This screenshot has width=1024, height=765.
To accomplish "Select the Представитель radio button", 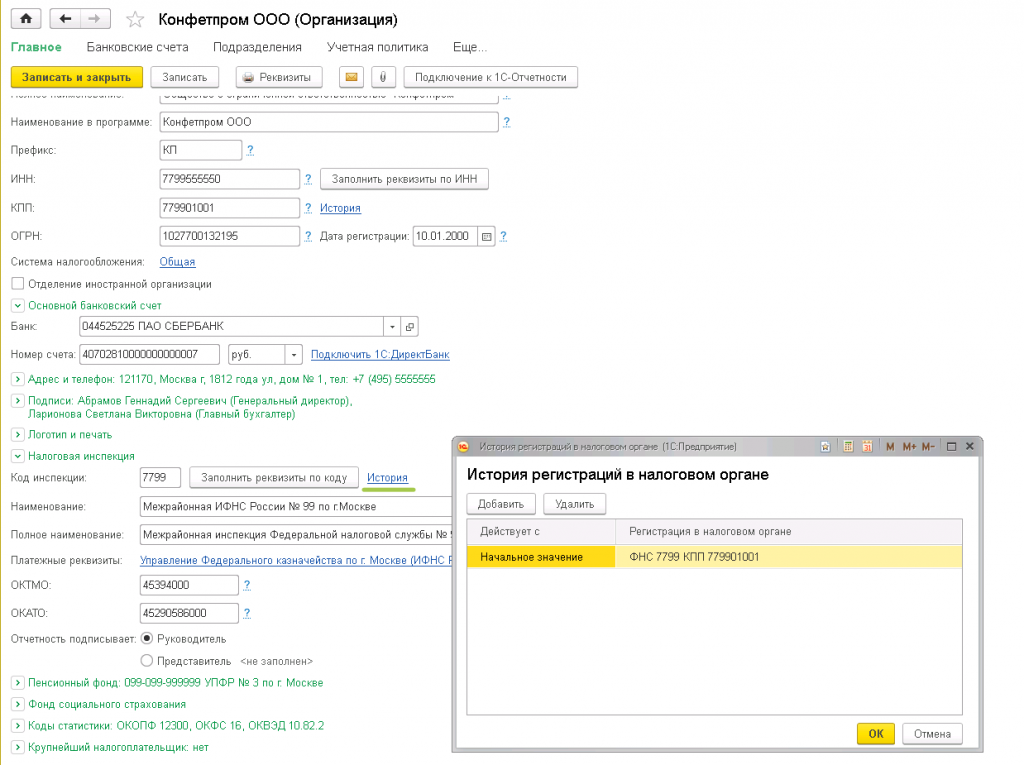I will coord(147,661).
